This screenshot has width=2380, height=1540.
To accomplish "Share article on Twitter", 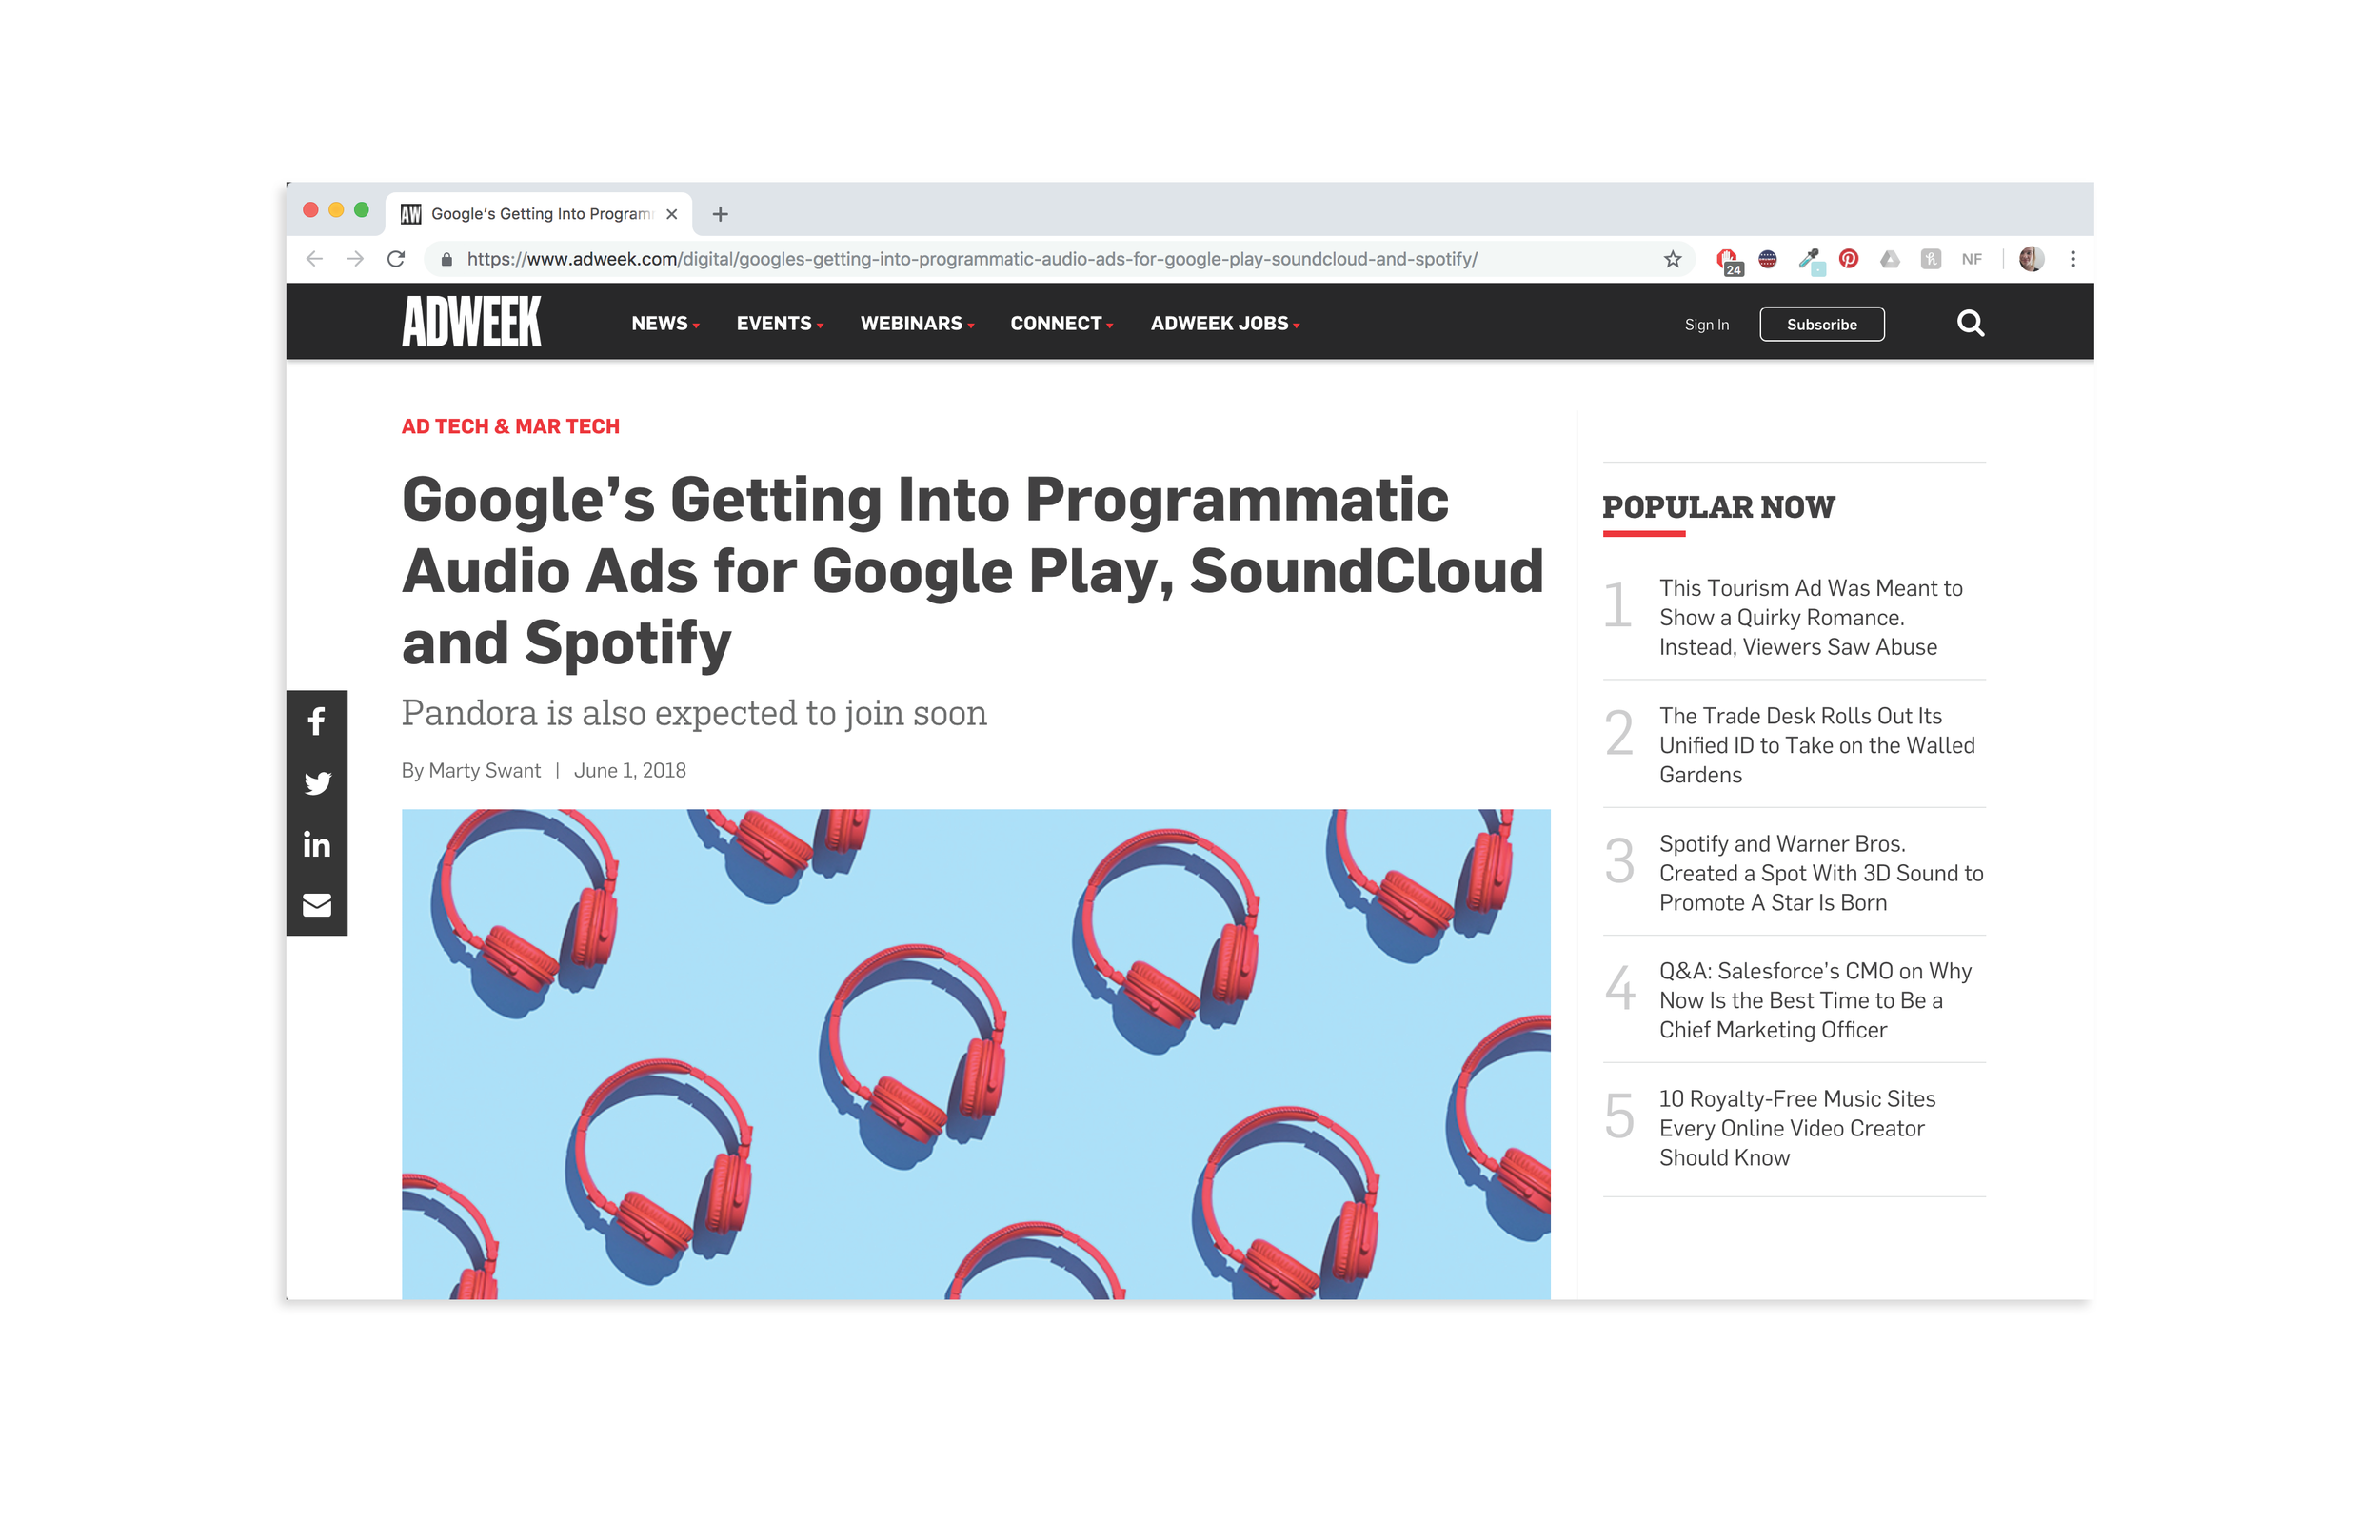I will (317, 783).
